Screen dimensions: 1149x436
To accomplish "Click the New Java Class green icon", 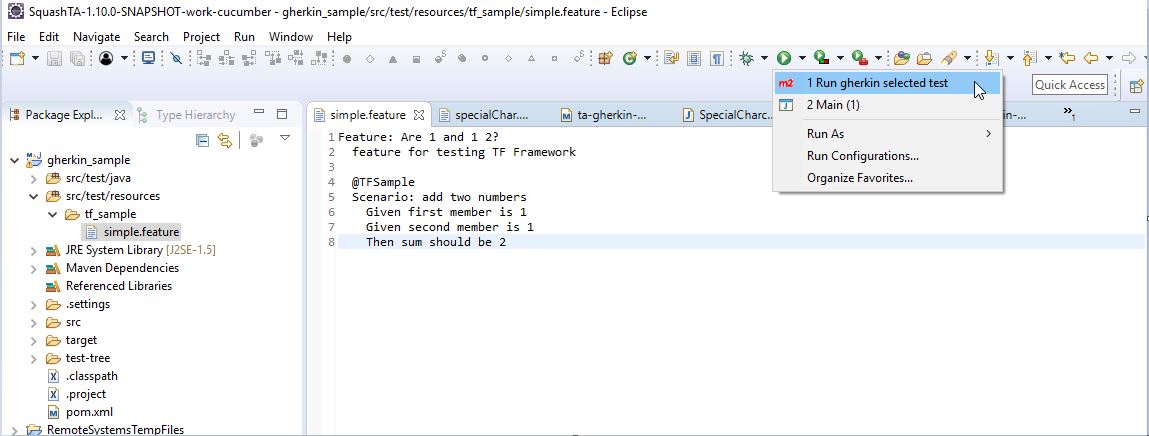I will 629,58.
